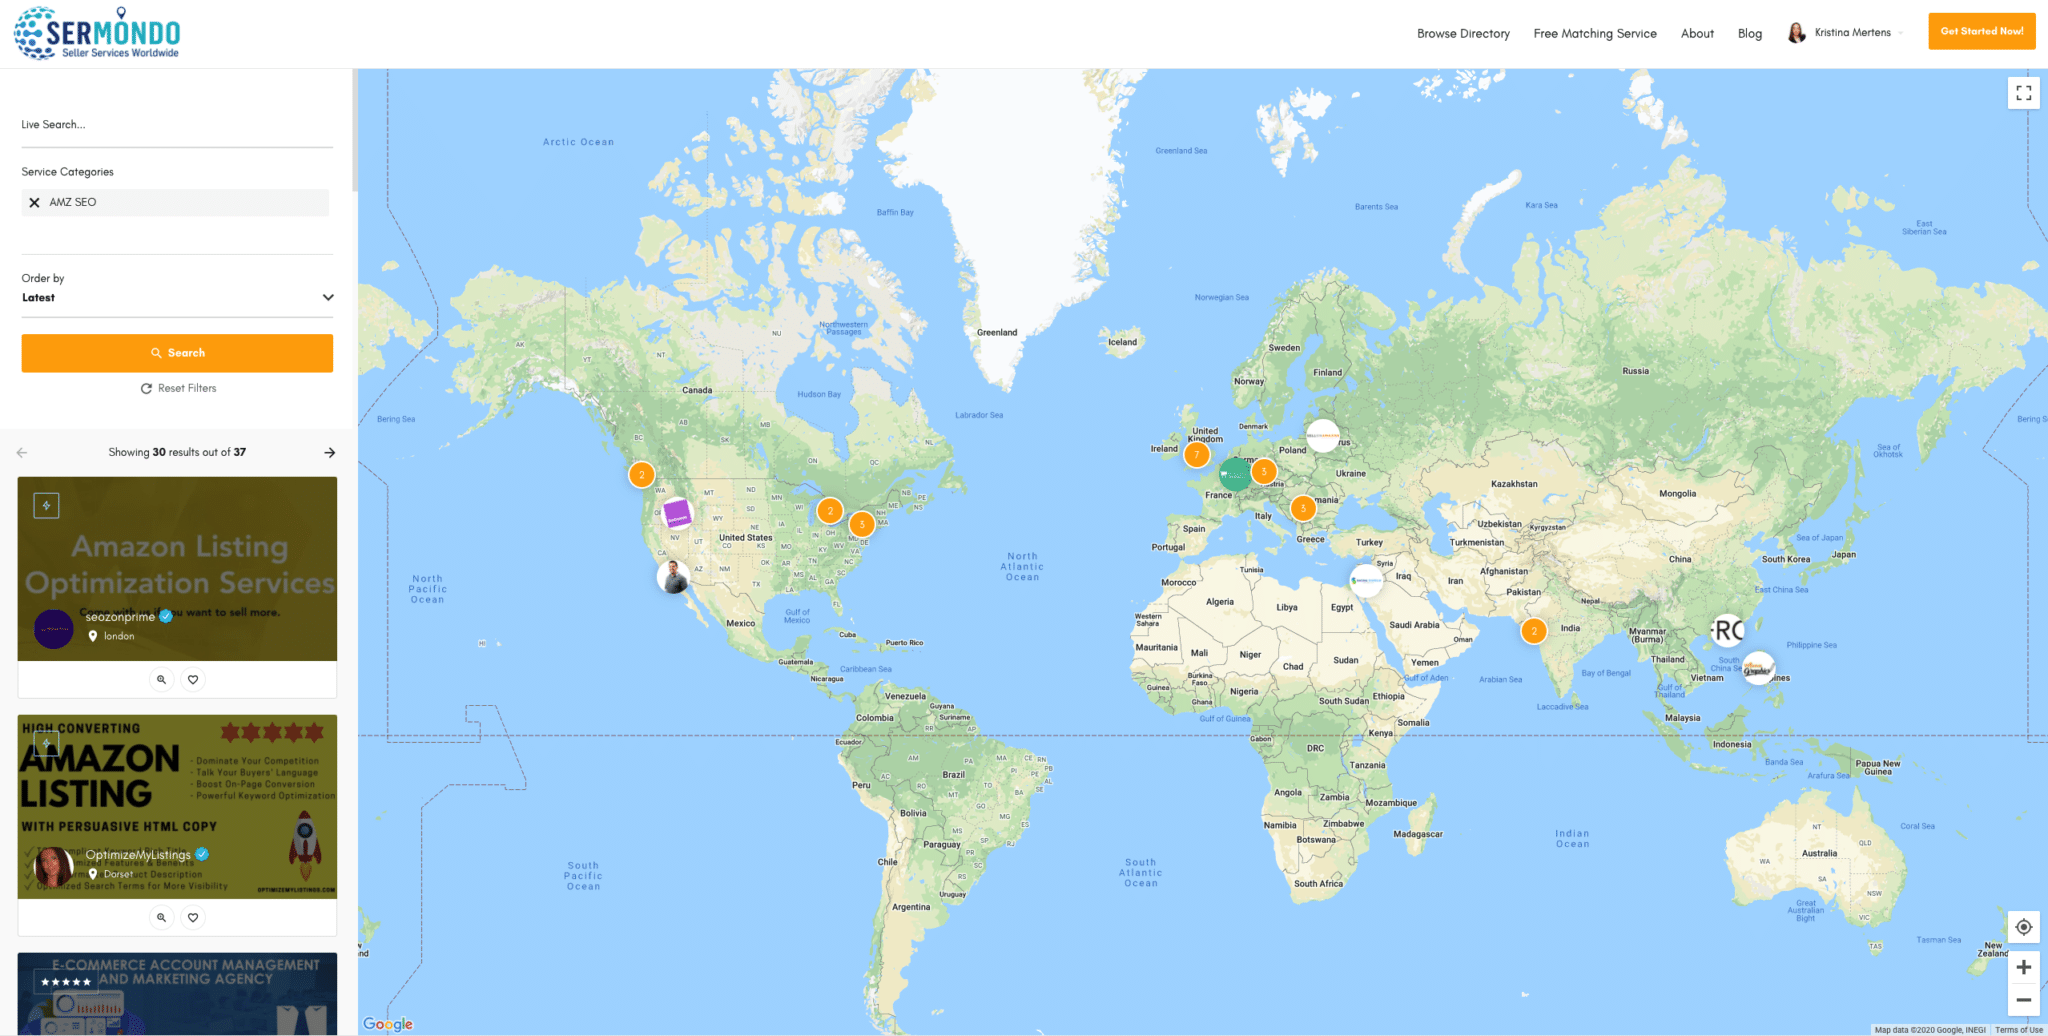Open the cluster of 2 near Seattle
The width and height of the screenshot is (2048, 1036).
[642, 475]
